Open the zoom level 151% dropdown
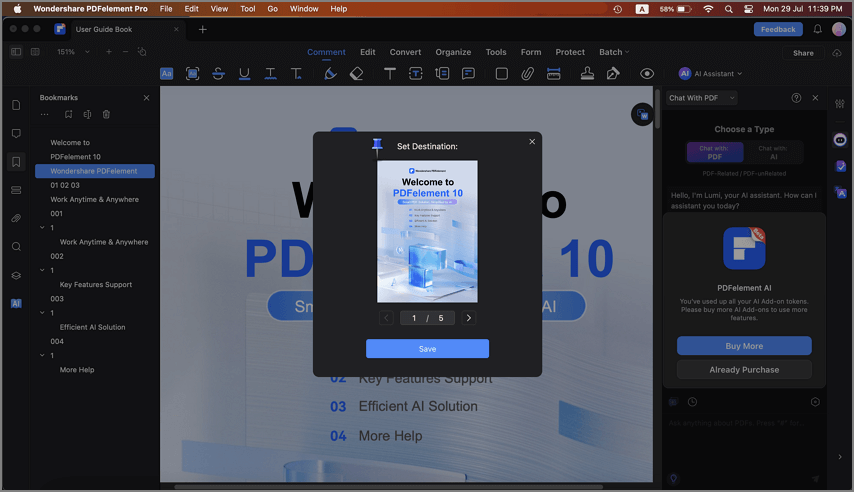This screenshot has width=854, height=492. coord(72,52)
